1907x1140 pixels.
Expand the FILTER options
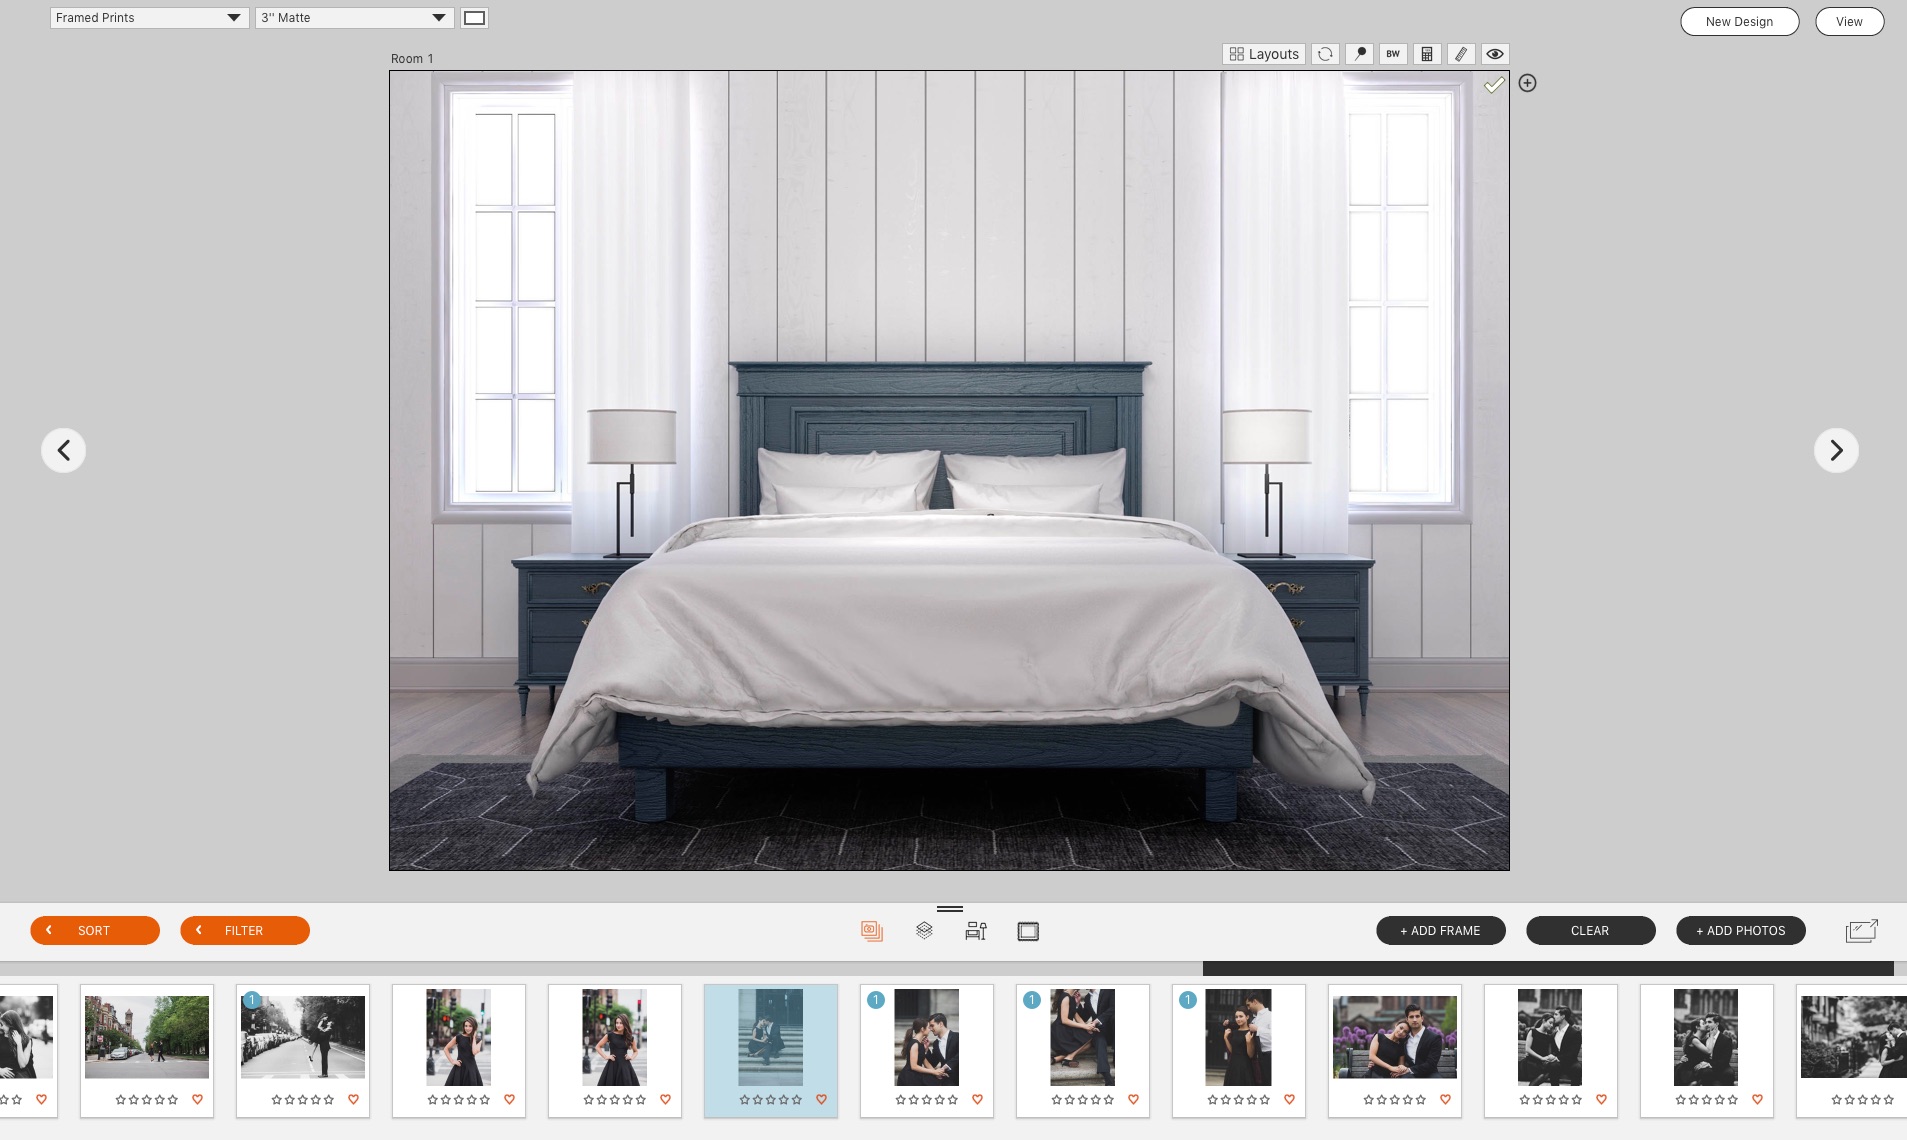pos(245,930)
